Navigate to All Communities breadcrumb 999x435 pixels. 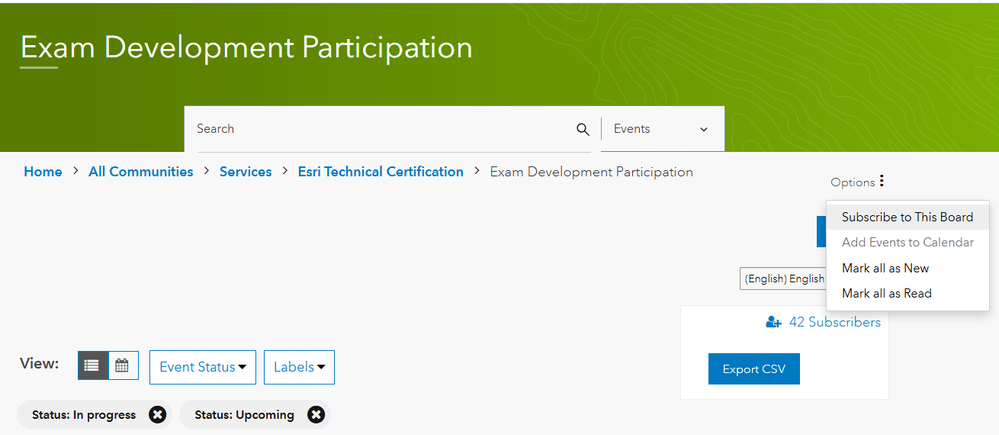tap(141, 172)
